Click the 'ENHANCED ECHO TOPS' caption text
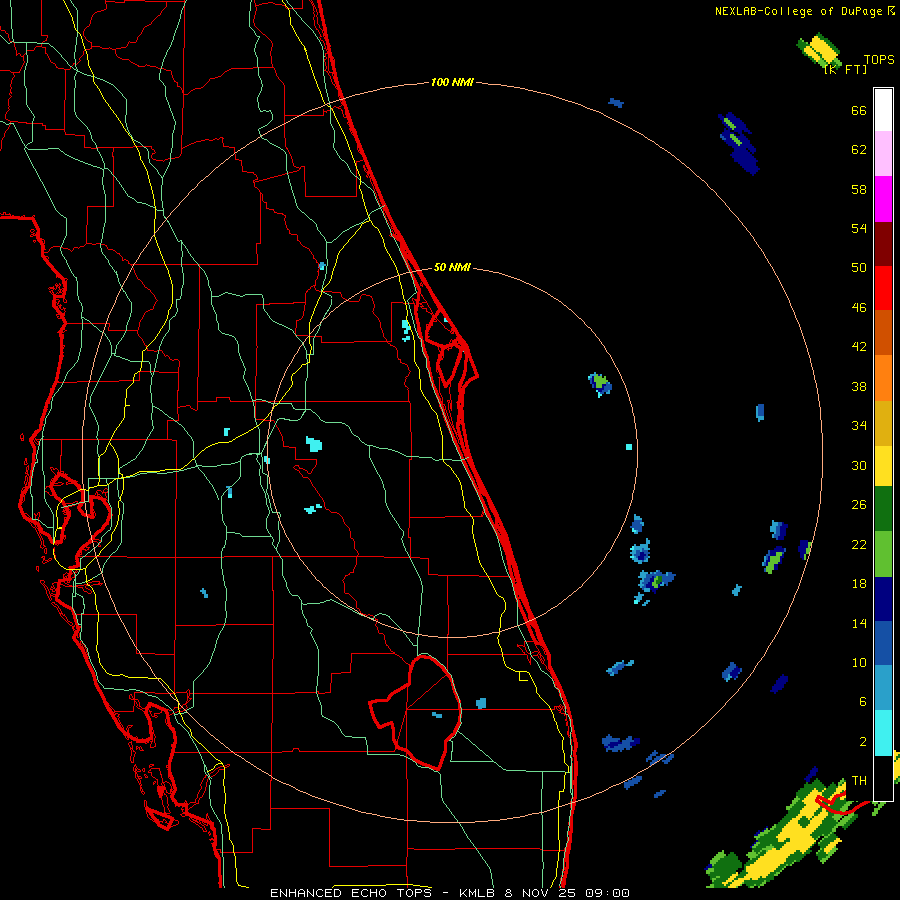 point(351,893)
